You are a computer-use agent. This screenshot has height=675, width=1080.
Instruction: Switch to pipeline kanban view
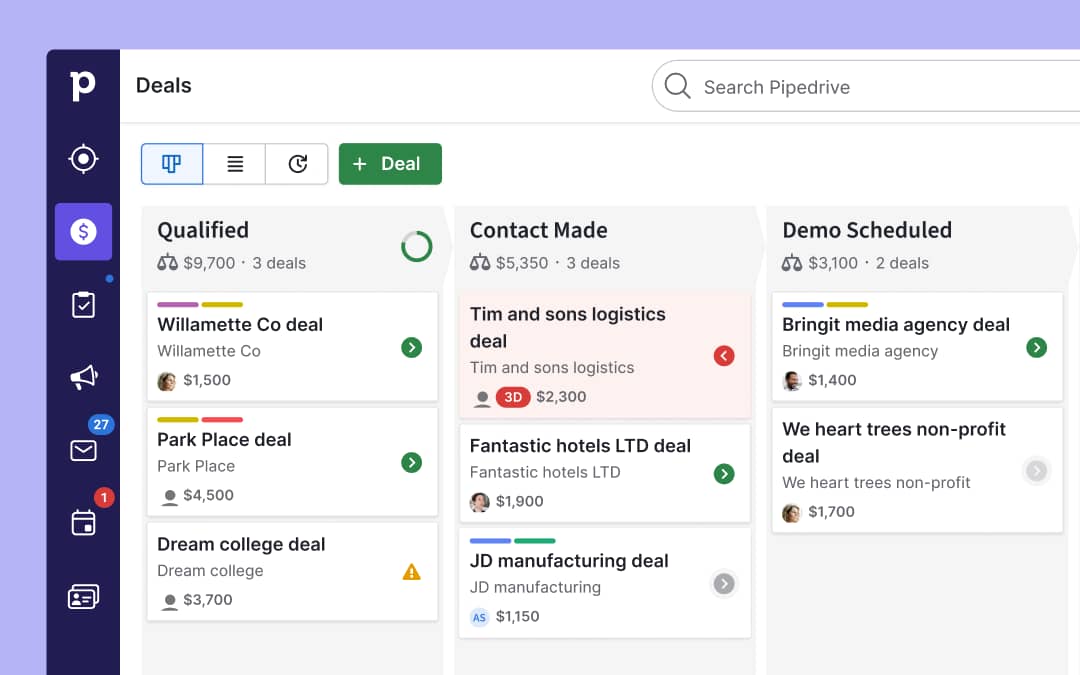tap(172, 164)
